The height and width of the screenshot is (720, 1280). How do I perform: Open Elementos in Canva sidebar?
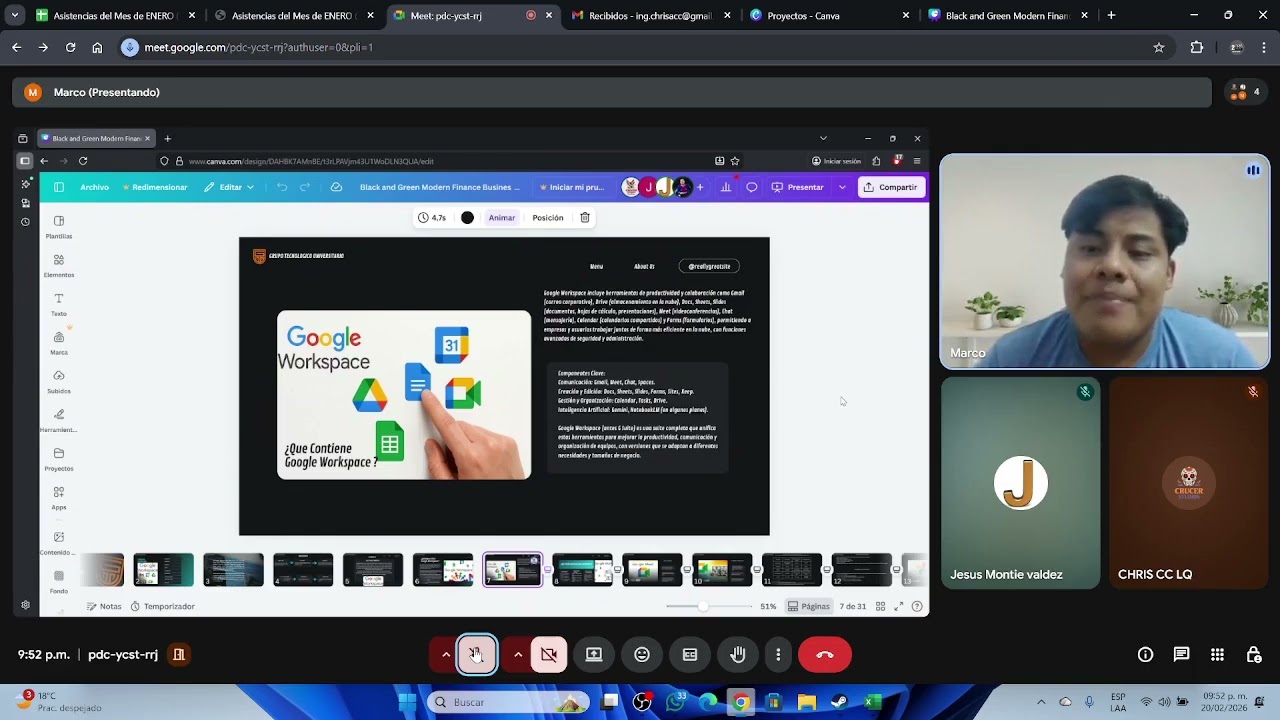59,266
